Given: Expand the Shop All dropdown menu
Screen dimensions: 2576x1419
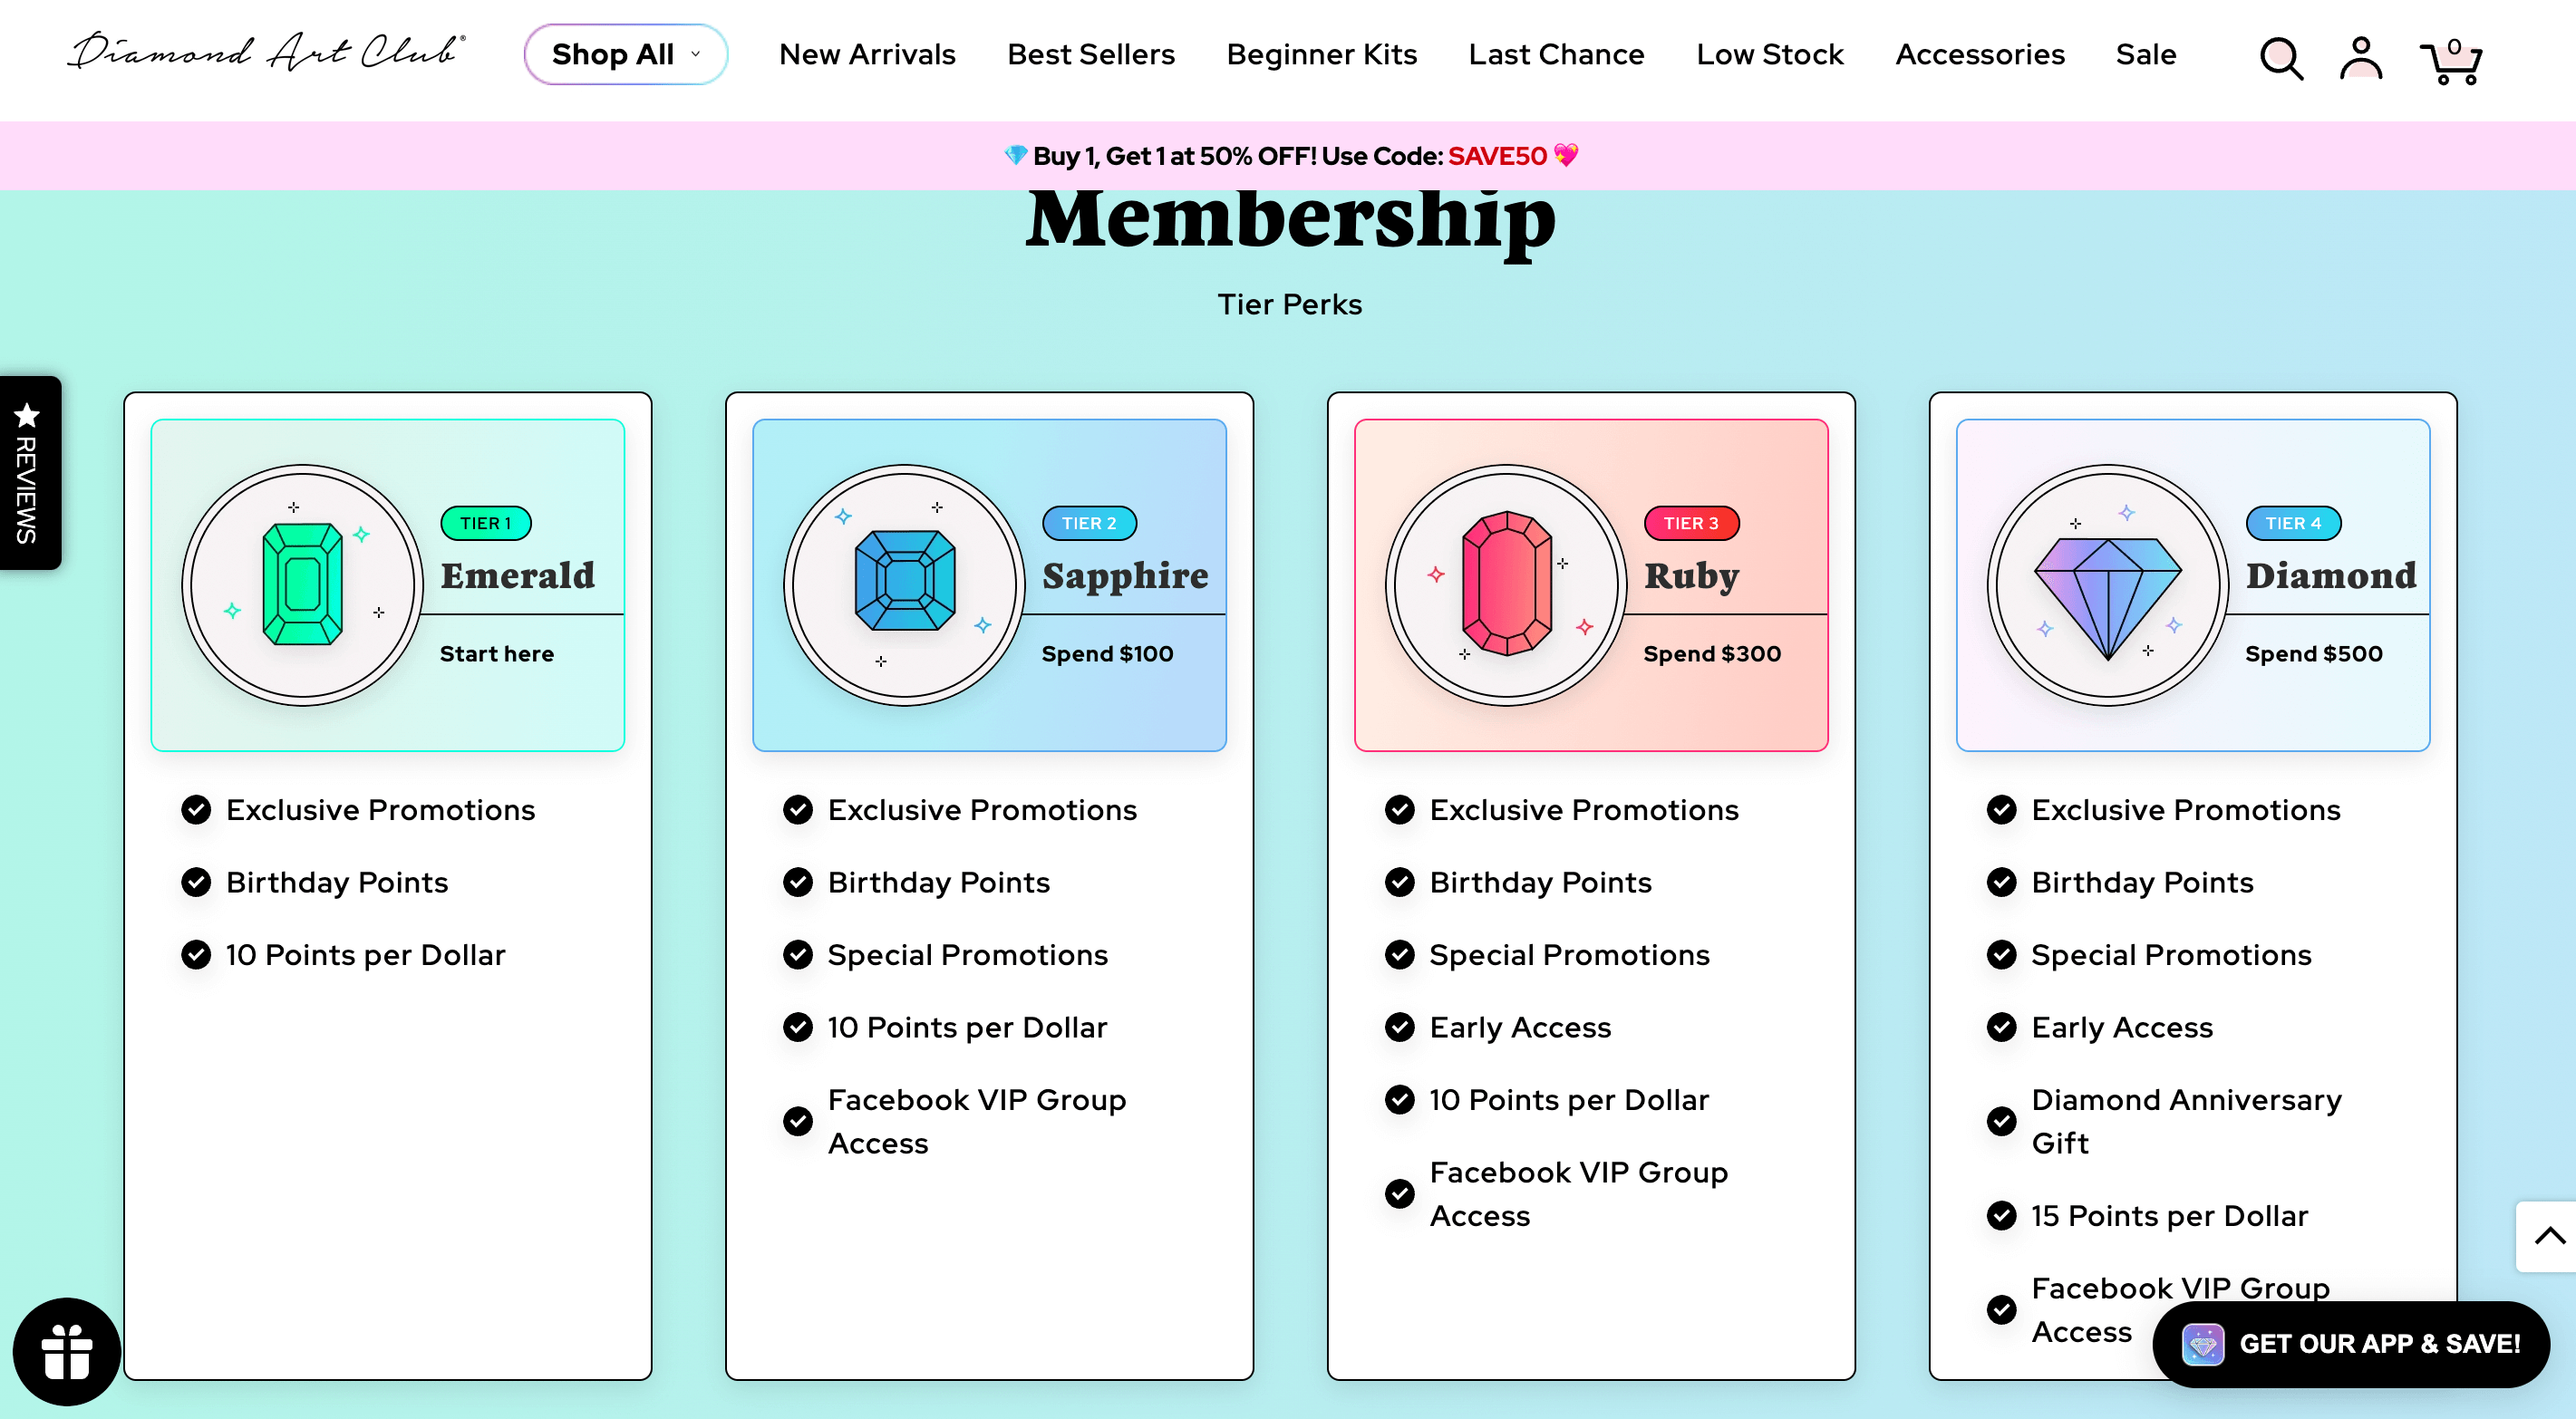Looking at the screenshot, I should (x=625, y=54).
